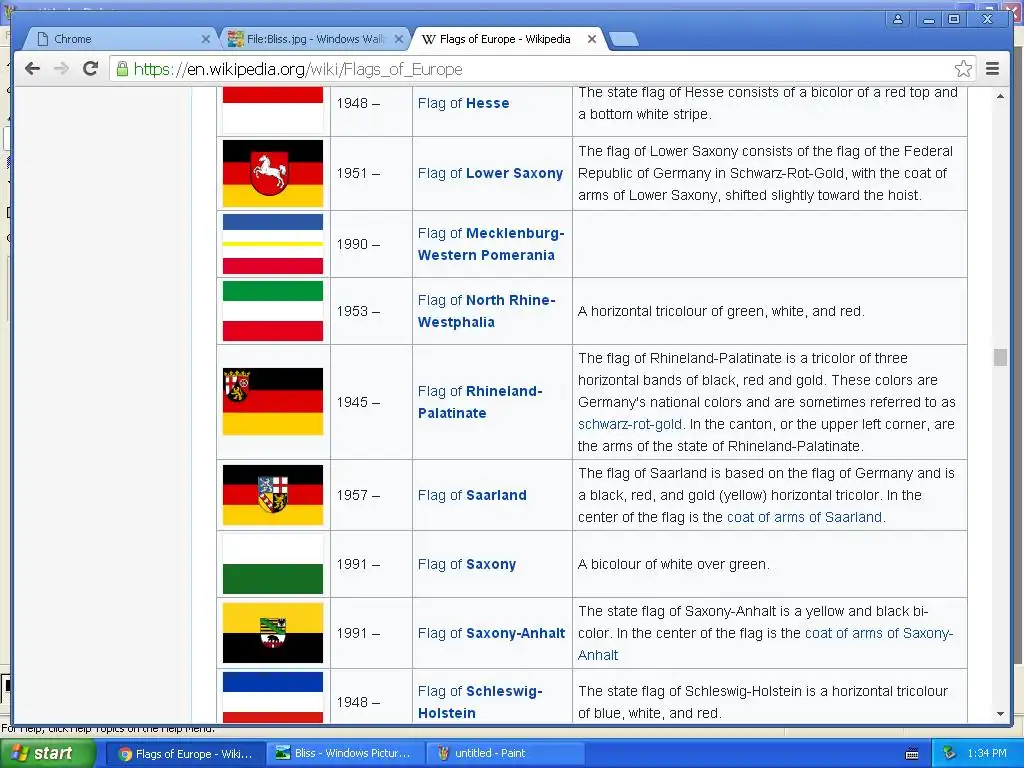
Task: Click 'A bicolour of white over green' text
Action: [x=673, y=564]
